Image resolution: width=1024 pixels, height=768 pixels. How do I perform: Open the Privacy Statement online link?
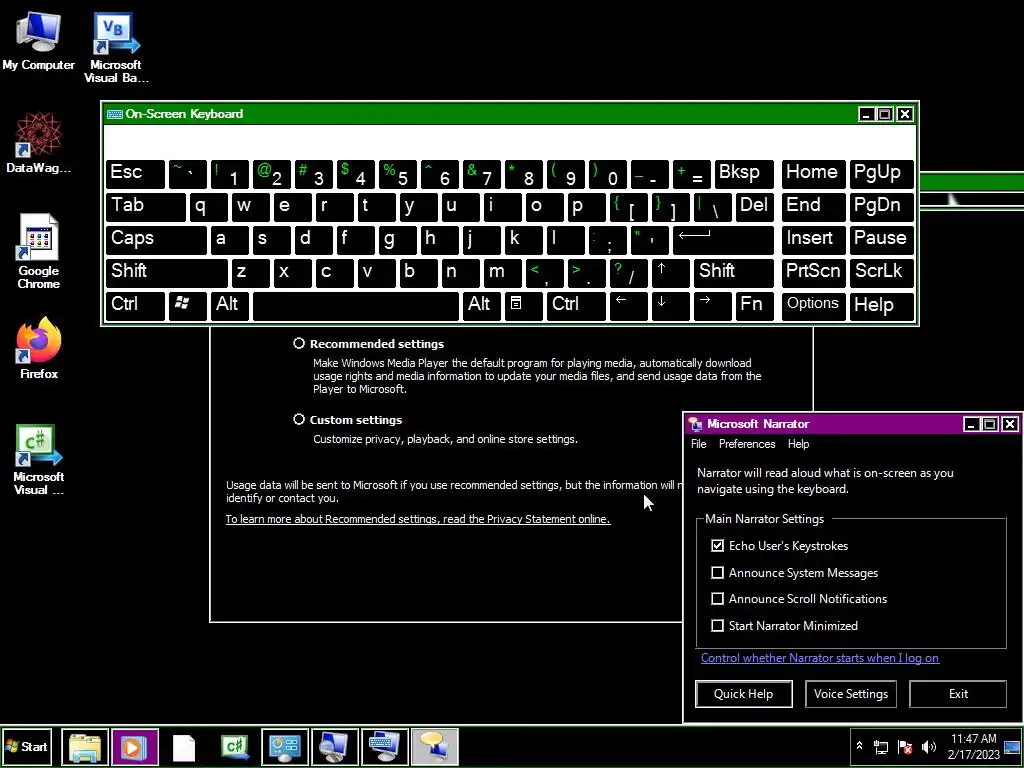418,519
